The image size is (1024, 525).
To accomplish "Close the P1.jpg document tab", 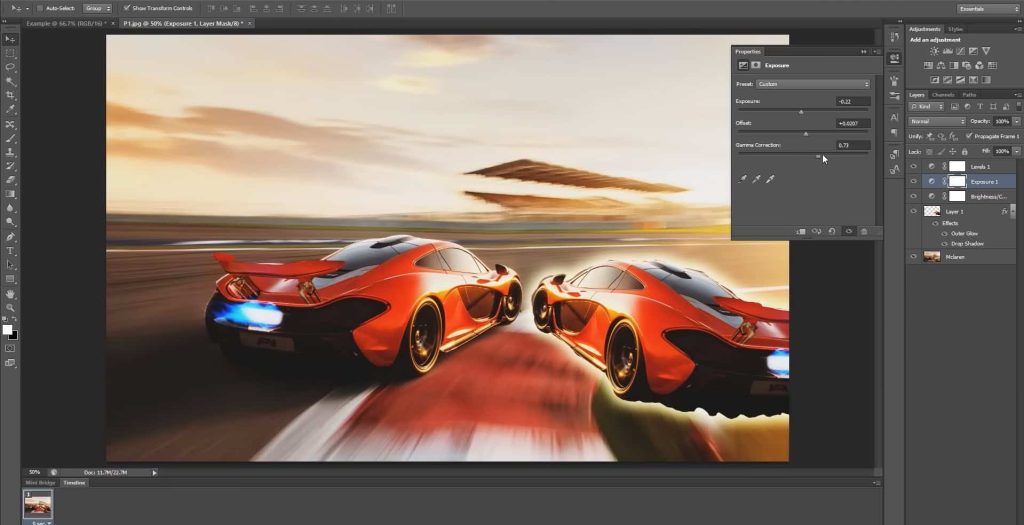I will click(249, 24).
